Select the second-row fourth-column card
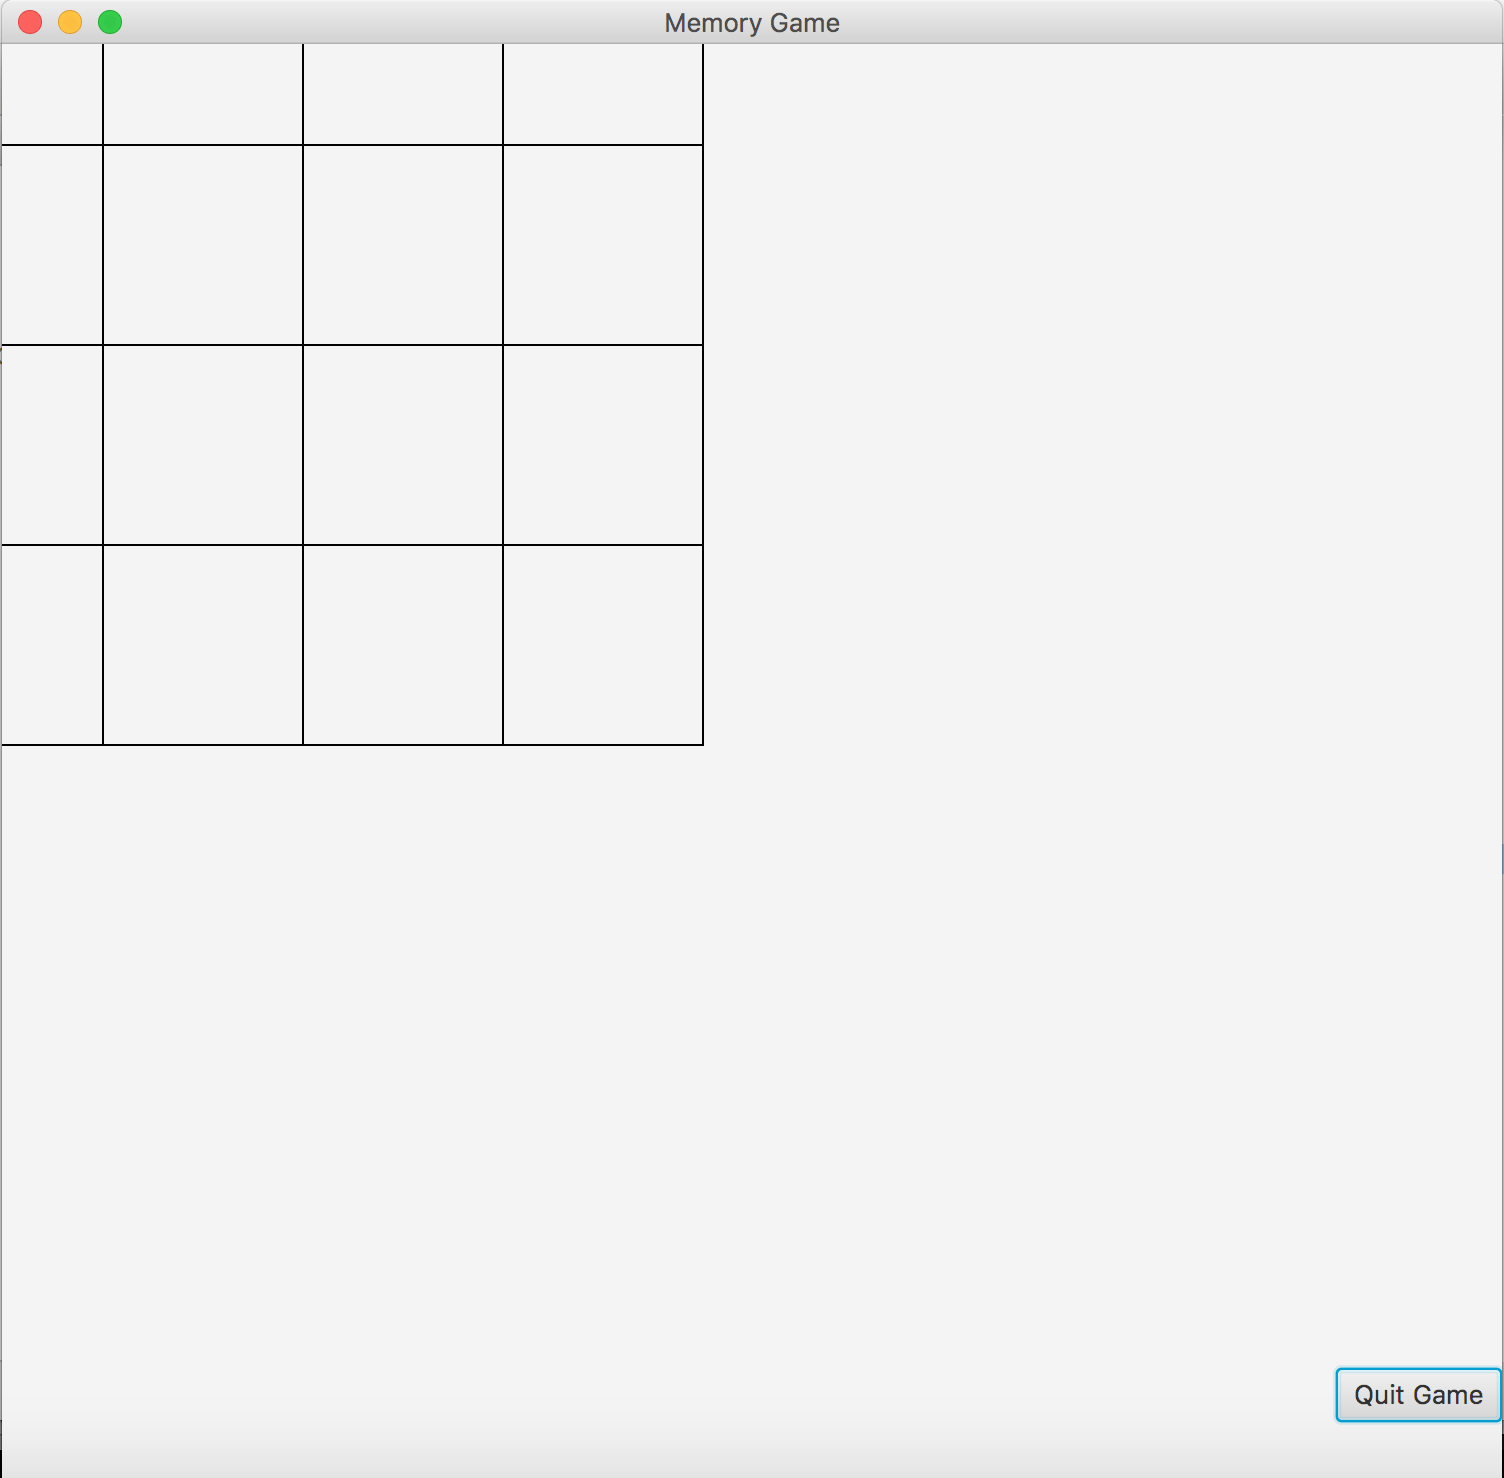Image resolution: width=1504 pixels, height=1478 pixels. (603, 245)
